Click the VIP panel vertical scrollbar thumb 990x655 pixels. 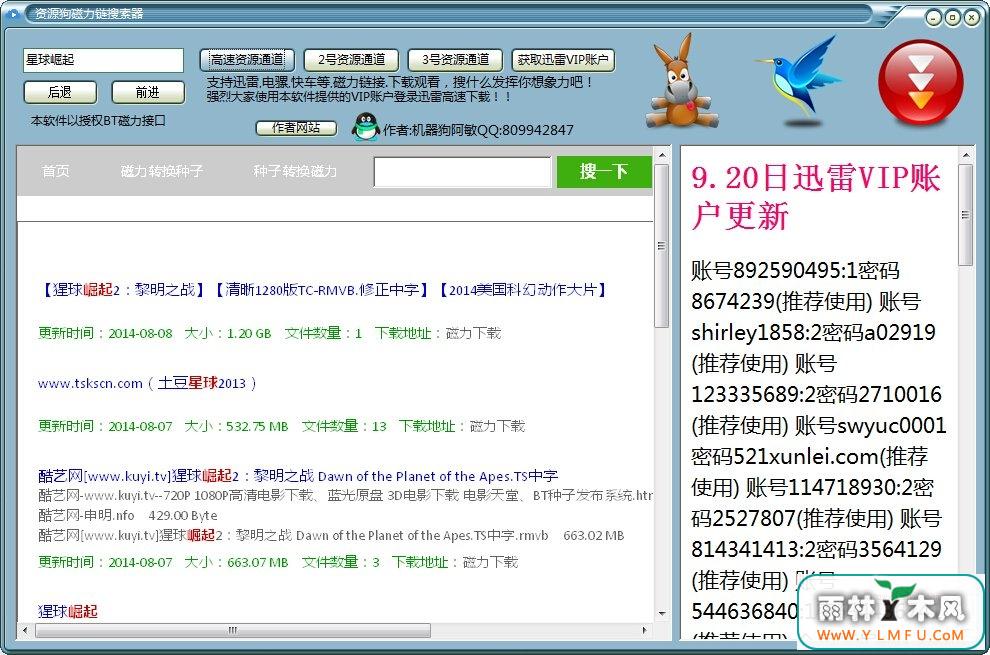pyautogui.click(x=965, y=215)
